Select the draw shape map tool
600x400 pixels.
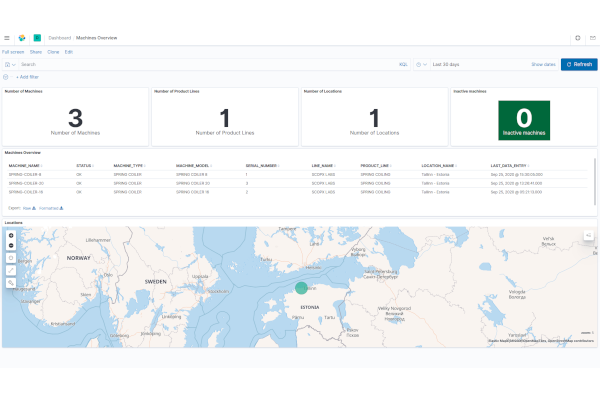[x=11, y=258]
